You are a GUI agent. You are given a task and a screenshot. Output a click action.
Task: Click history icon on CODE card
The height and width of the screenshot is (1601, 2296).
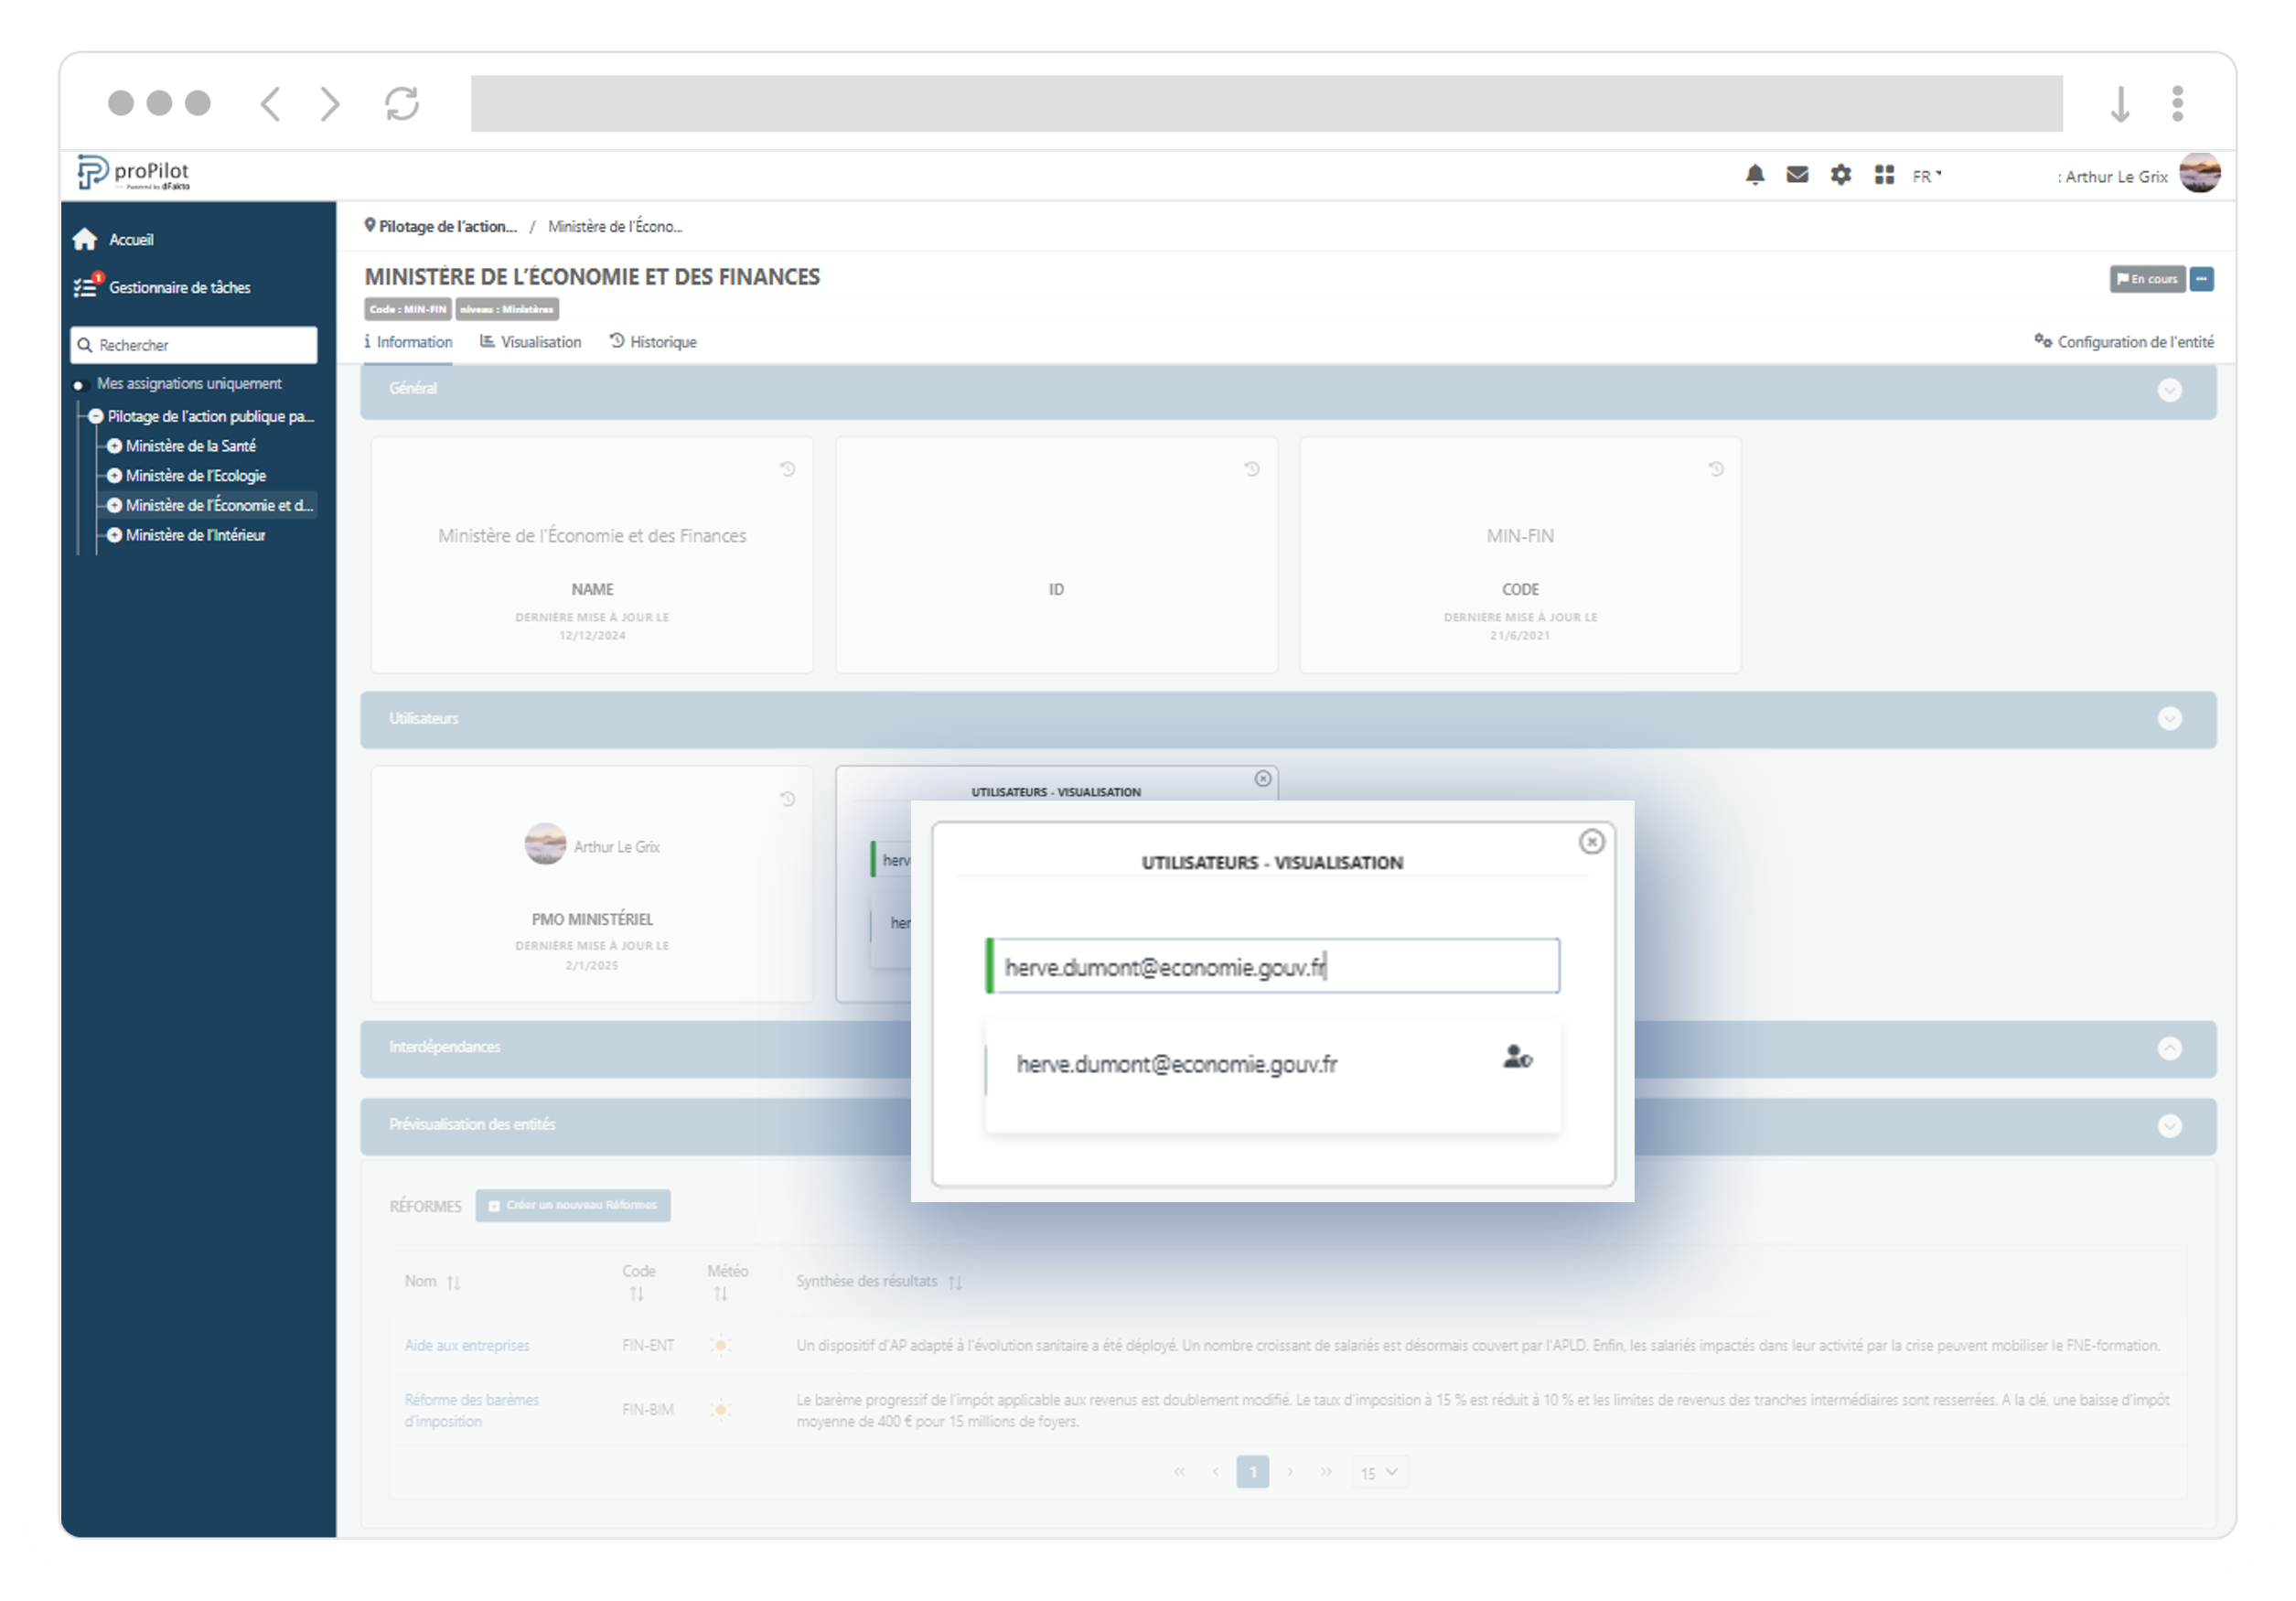[1716, 469]
